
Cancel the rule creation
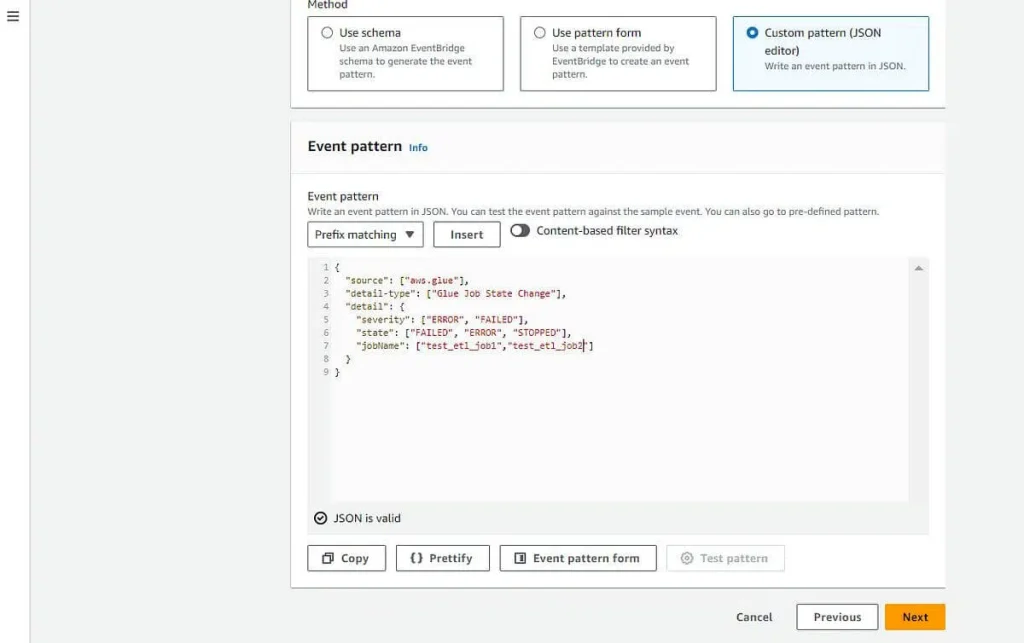(x=754, y=617)
